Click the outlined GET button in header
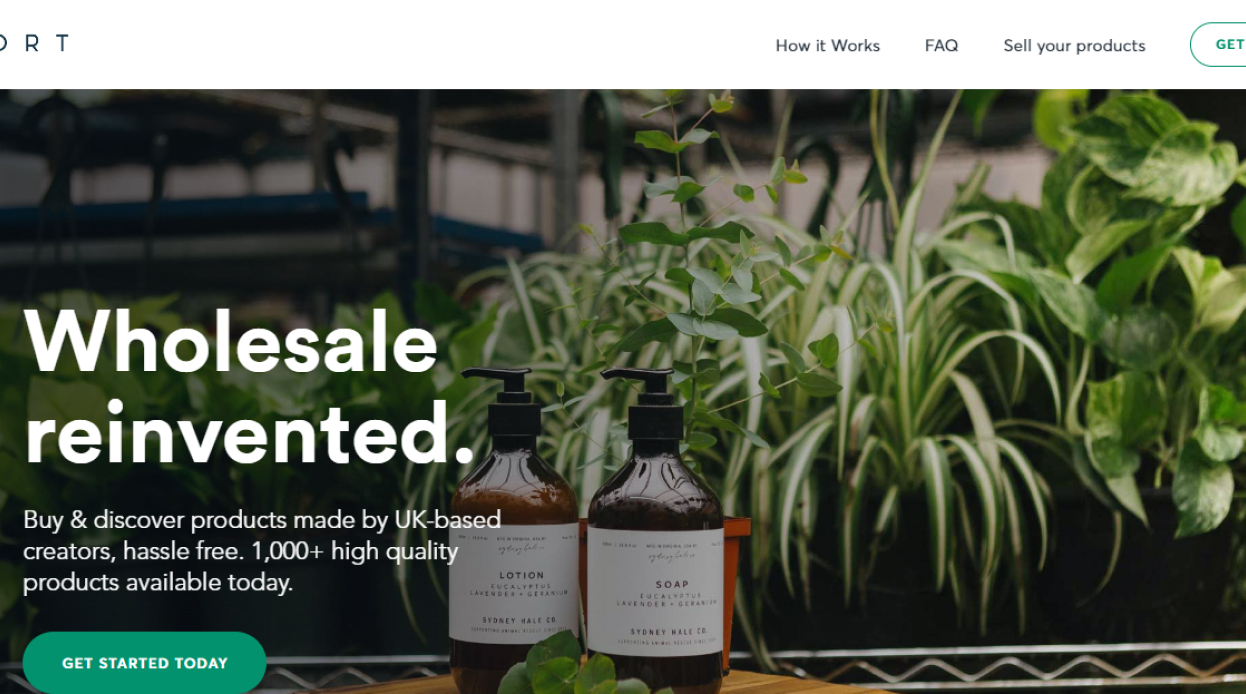 pos(1219,45)
